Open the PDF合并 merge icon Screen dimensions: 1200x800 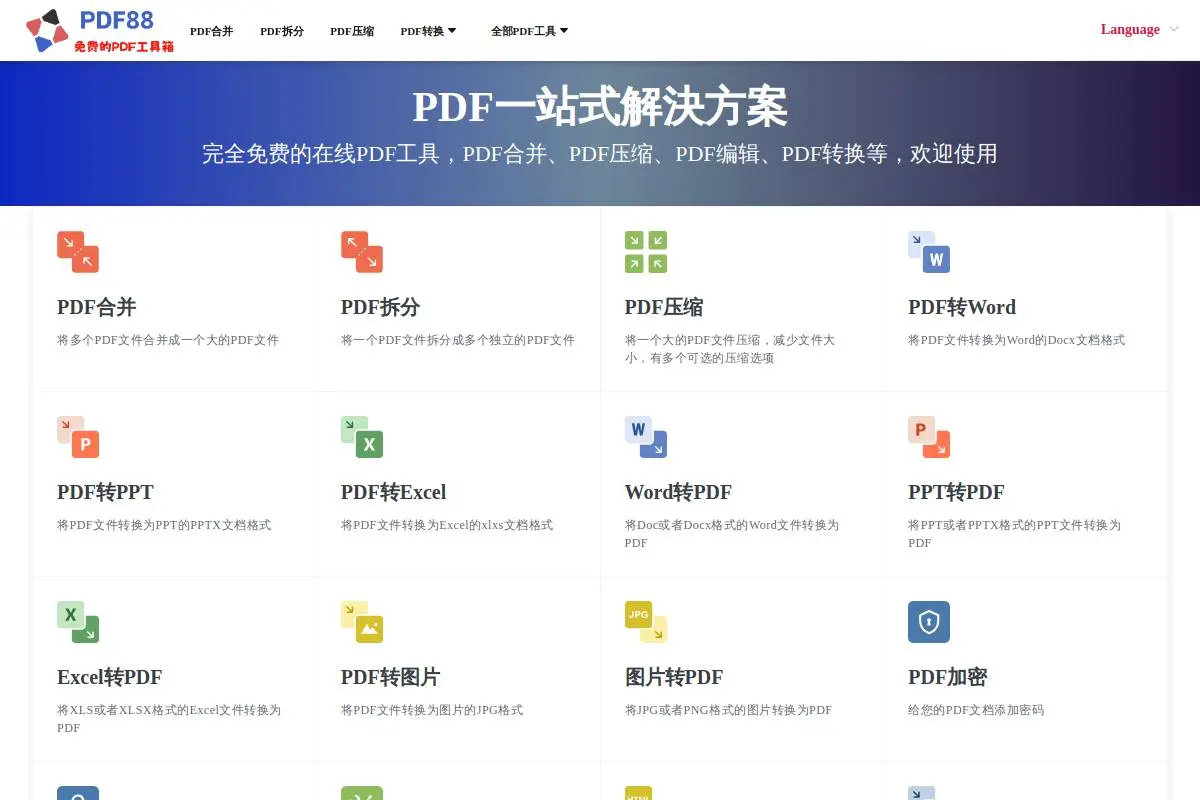(x=78, y=252)
